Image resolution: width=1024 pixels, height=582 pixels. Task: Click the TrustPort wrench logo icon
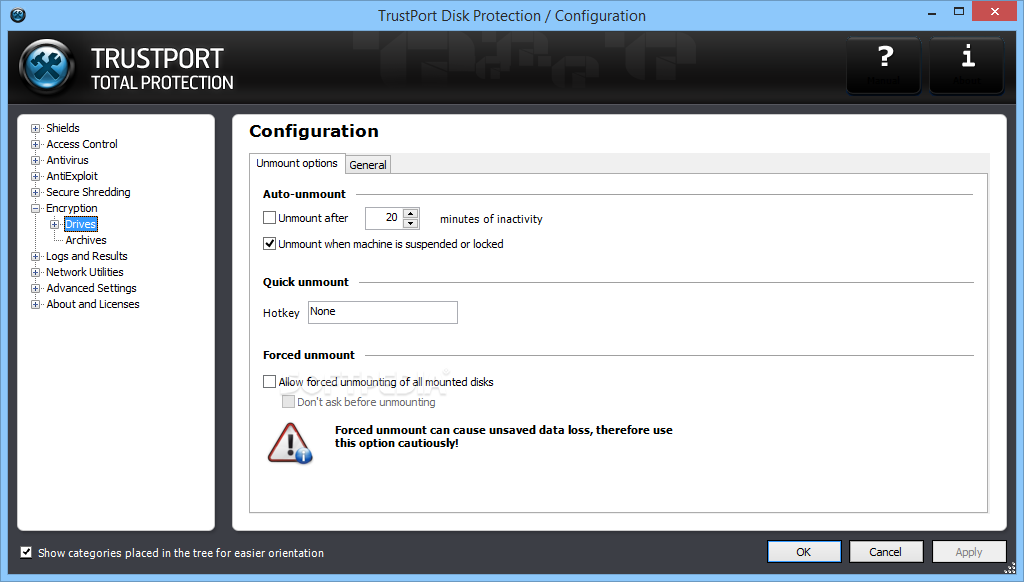(x=47, y=67)
